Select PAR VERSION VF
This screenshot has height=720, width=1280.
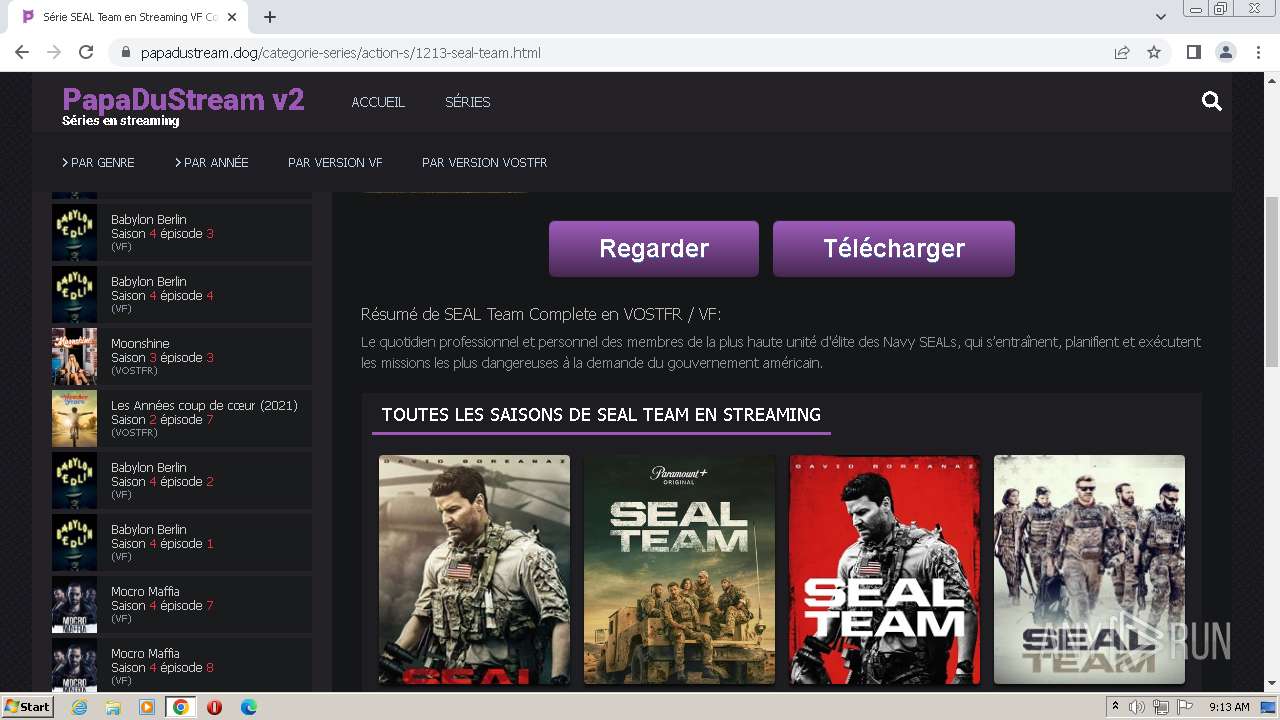pyautogui.click(x=335, y=162)
